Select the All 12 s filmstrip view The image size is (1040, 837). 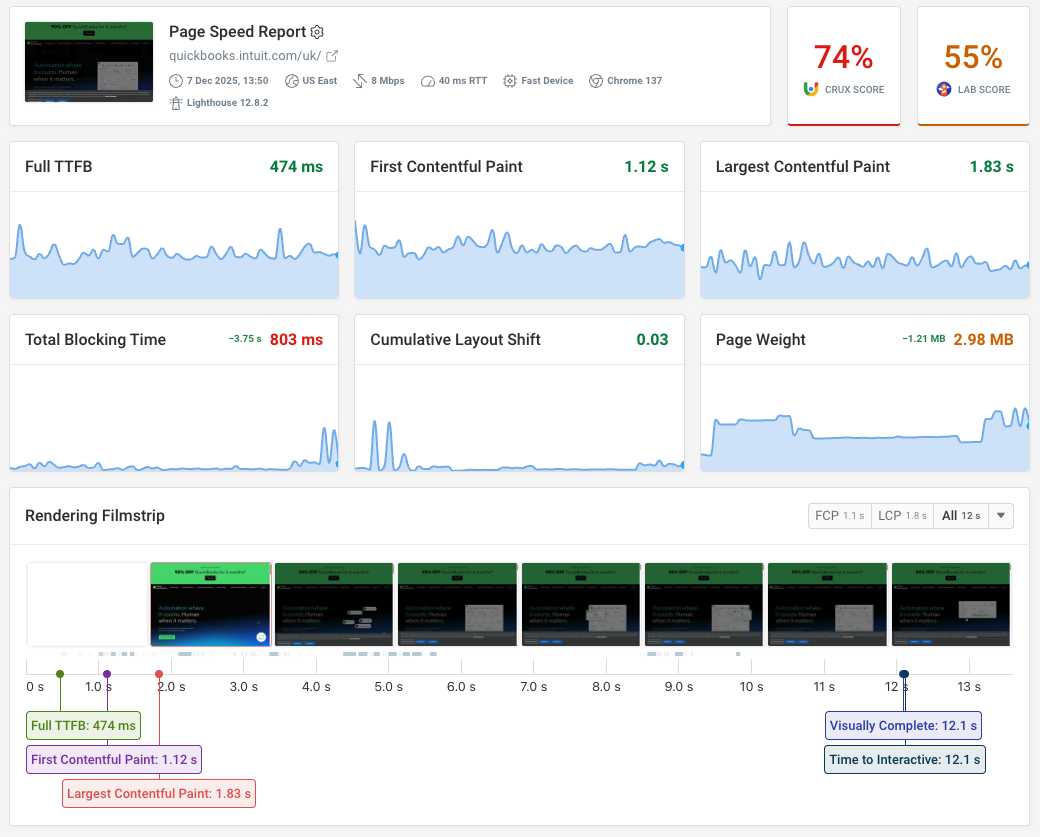click(x=960, y=515)
